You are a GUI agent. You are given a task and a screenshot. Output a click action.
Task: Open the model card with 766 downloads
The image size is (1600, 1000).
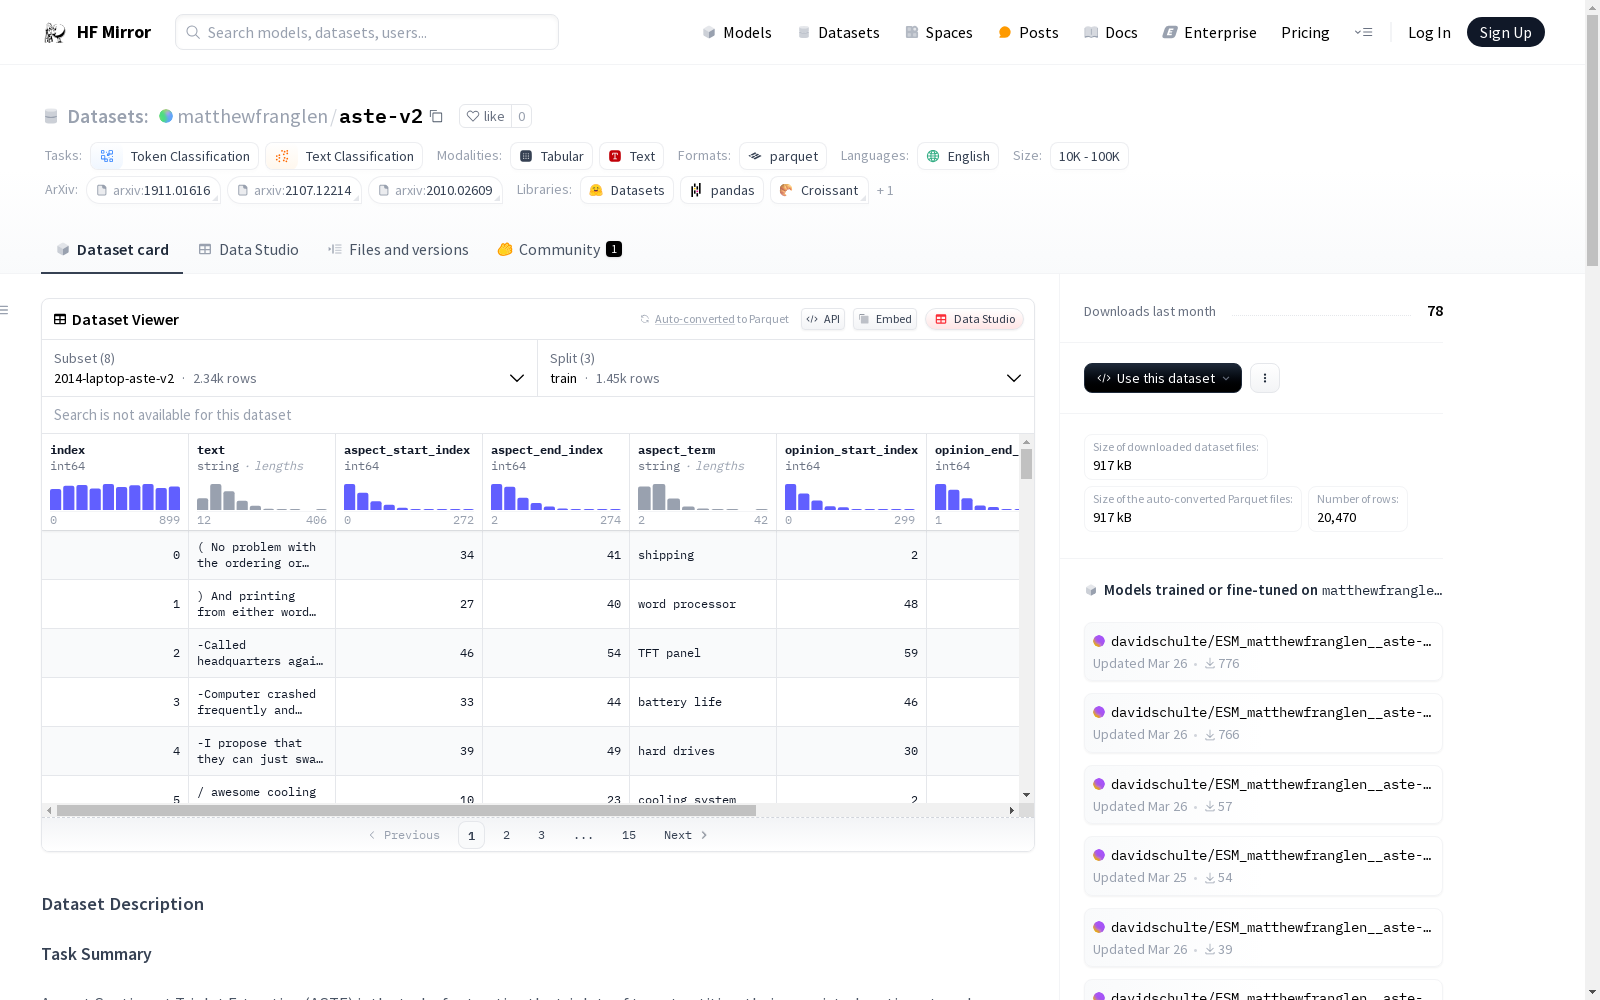point(1263,723)
